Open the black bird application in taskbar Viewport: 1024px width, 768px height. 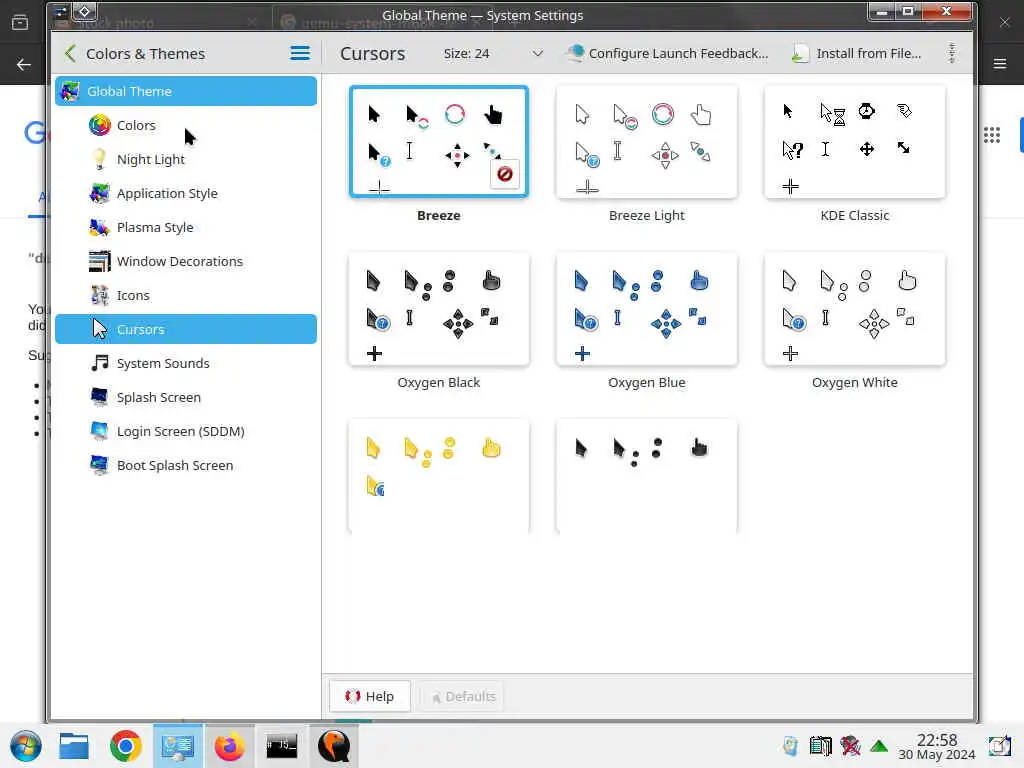[334, 746]
